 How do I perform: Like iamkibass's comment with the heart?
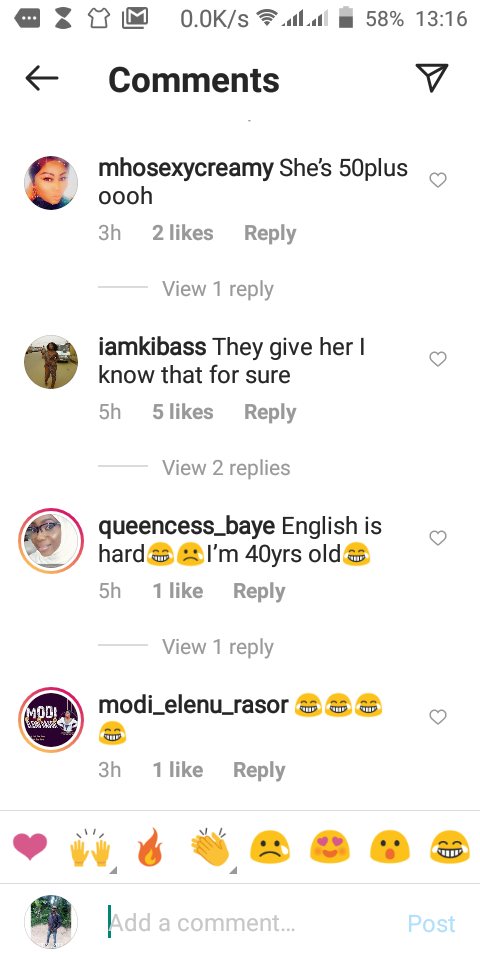pyautogui.click(x=438, y=359)
